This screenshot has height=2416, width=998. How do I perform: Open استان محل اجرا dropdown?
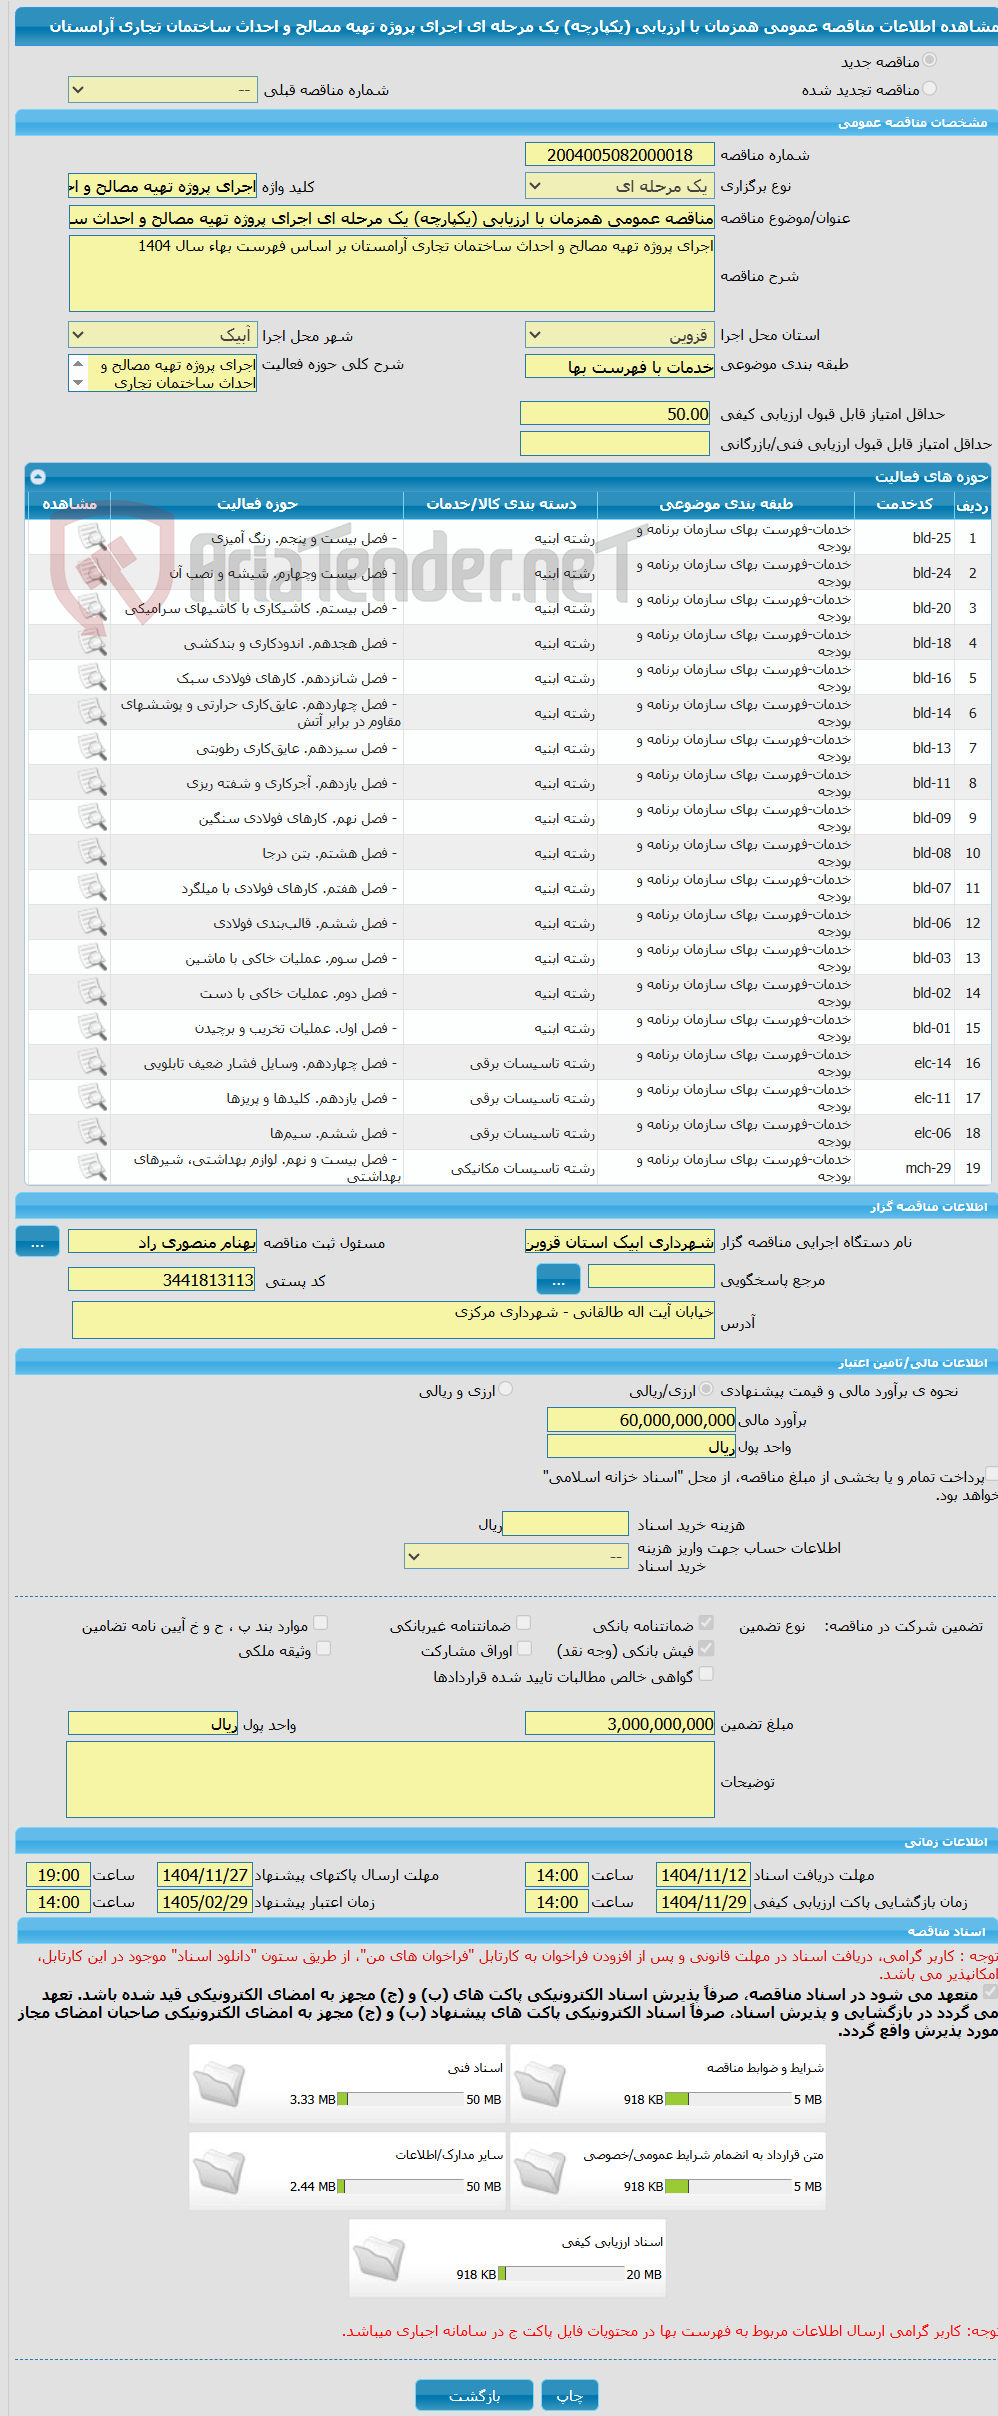click(x=619, y=335)
